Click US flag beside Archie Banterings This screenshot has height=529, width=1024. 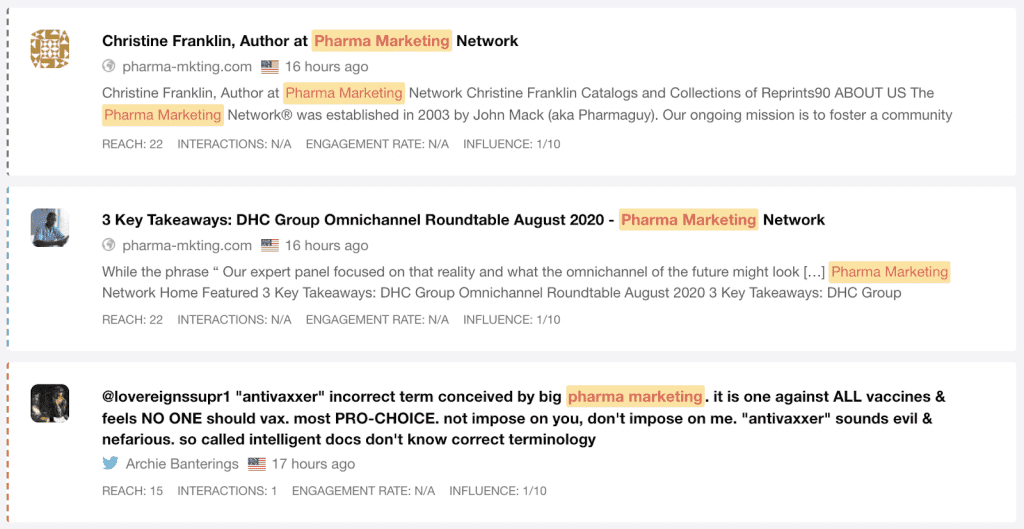[x=257, y=464]
